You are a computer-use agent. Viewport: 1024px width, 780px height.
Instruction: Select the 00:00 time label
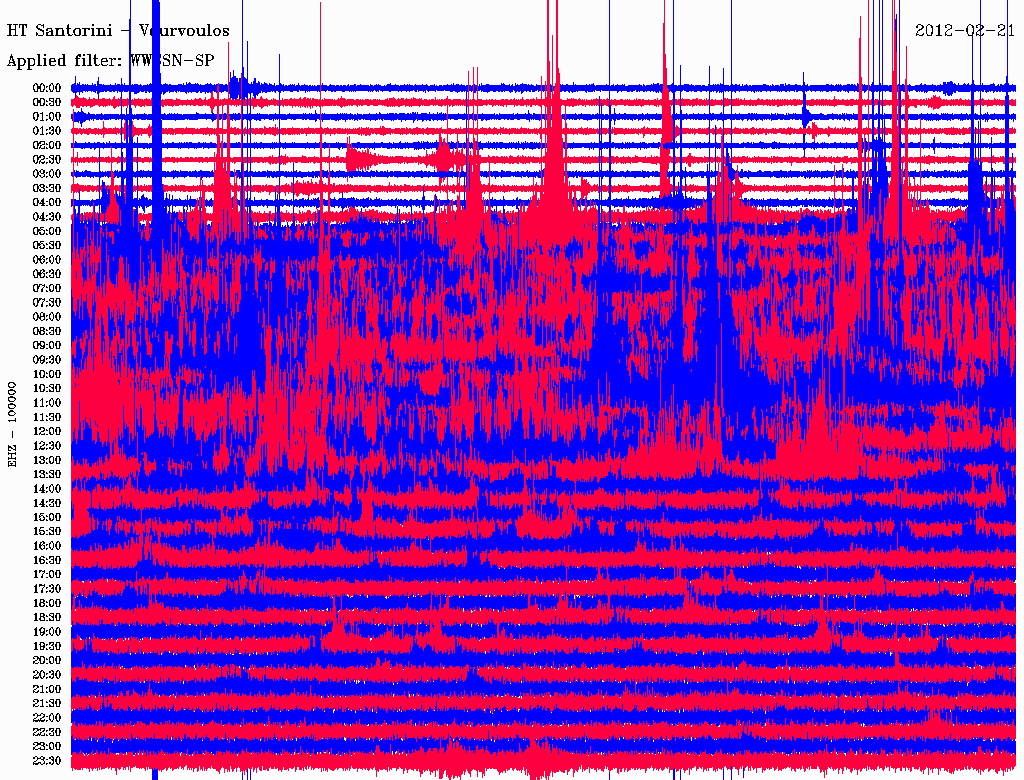47,88
